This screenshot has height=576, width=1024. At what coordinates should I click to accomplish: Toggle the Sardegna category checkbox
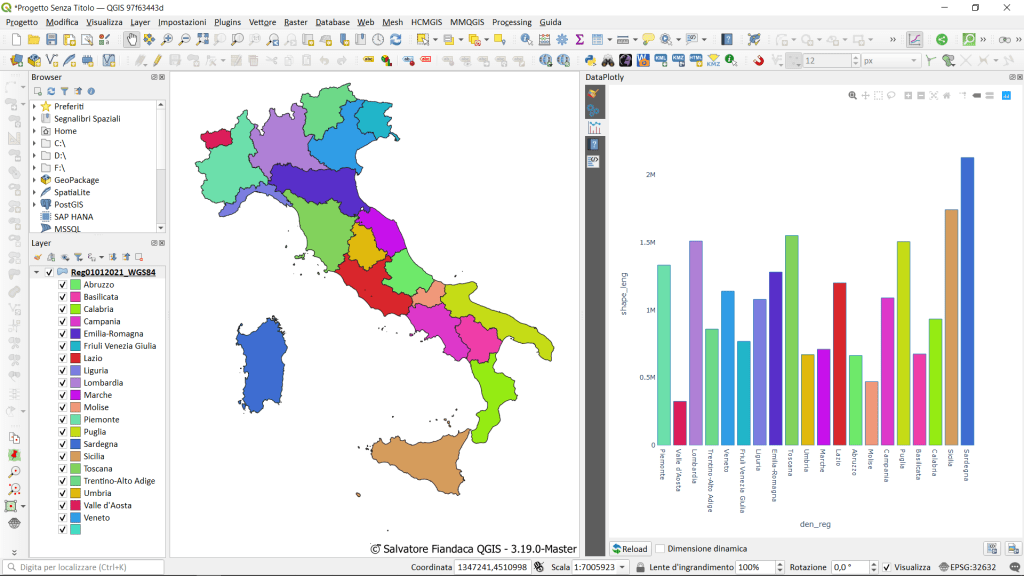coord(62,444)
